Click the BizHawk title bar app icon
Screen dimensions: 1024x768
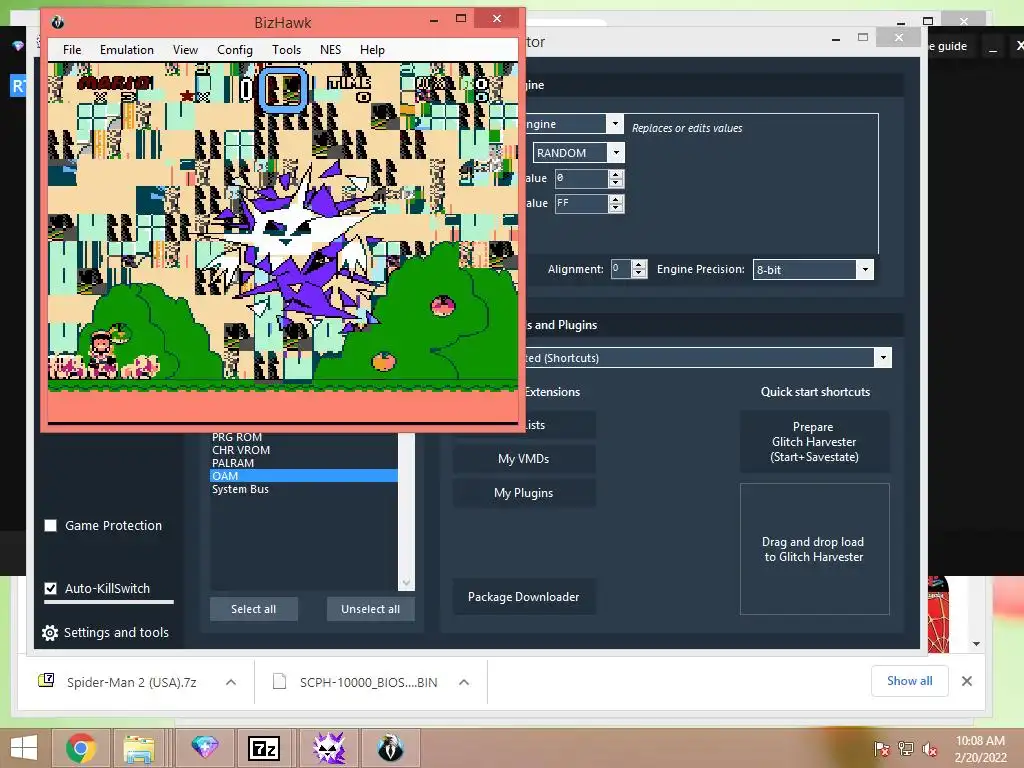[57, 22]
